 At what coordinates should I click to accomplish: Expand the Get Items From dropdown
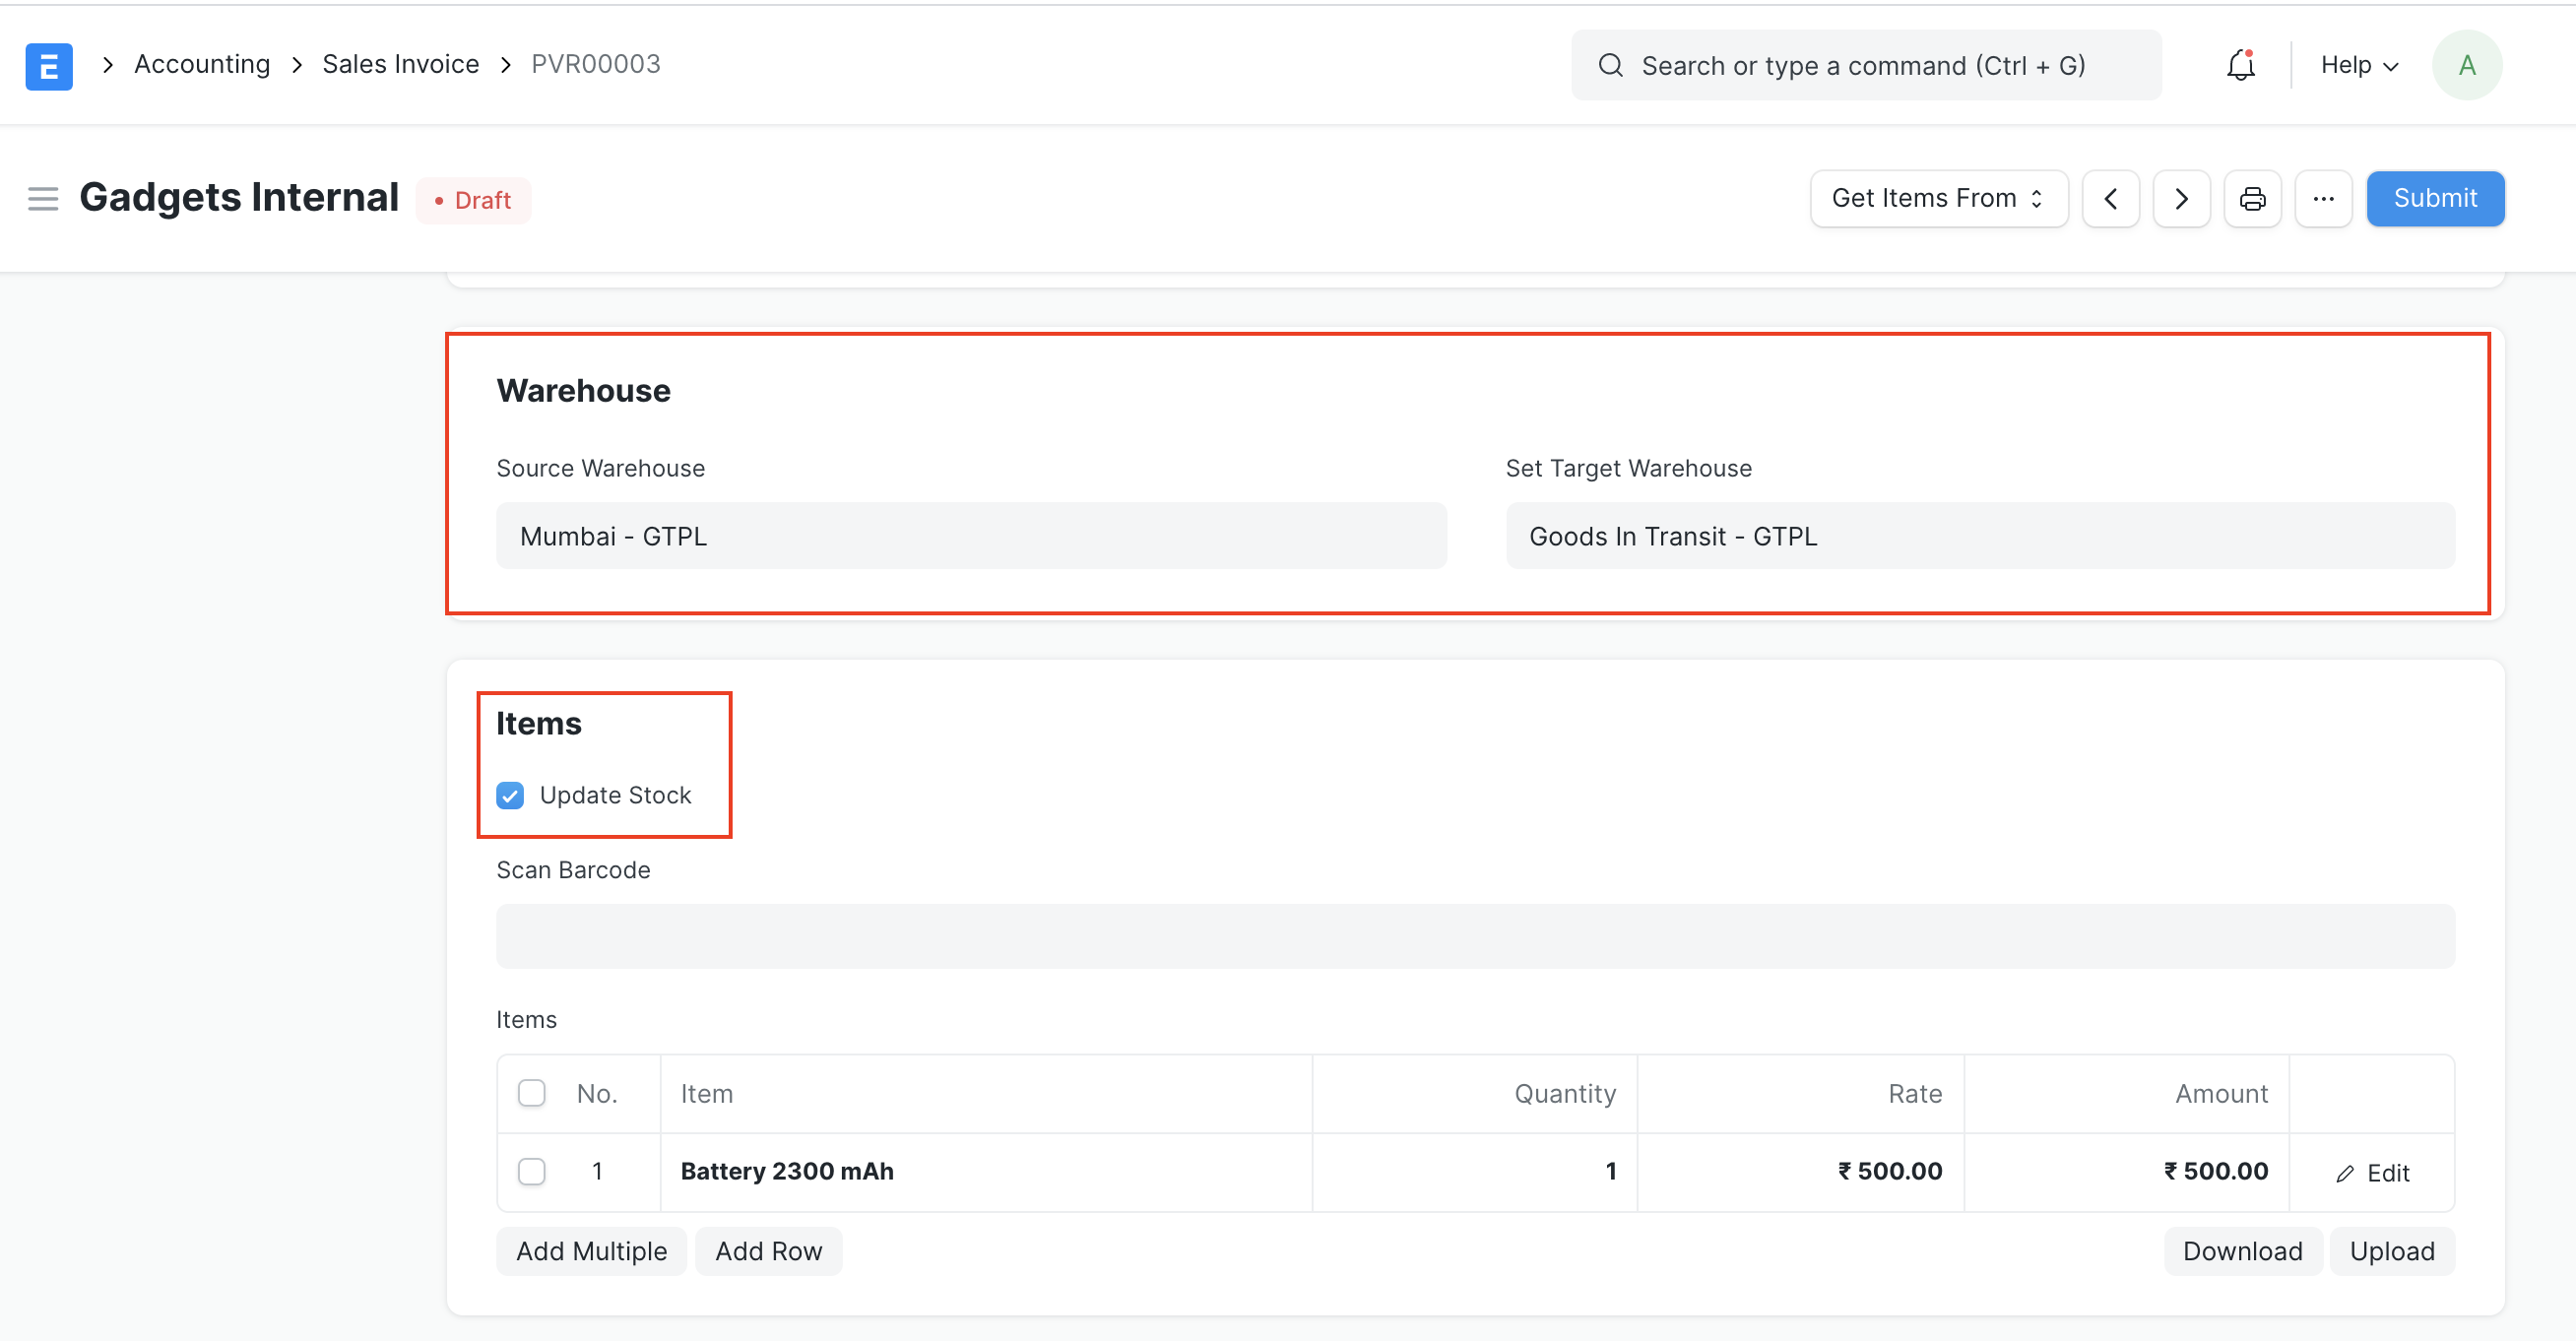[1938, 199]
